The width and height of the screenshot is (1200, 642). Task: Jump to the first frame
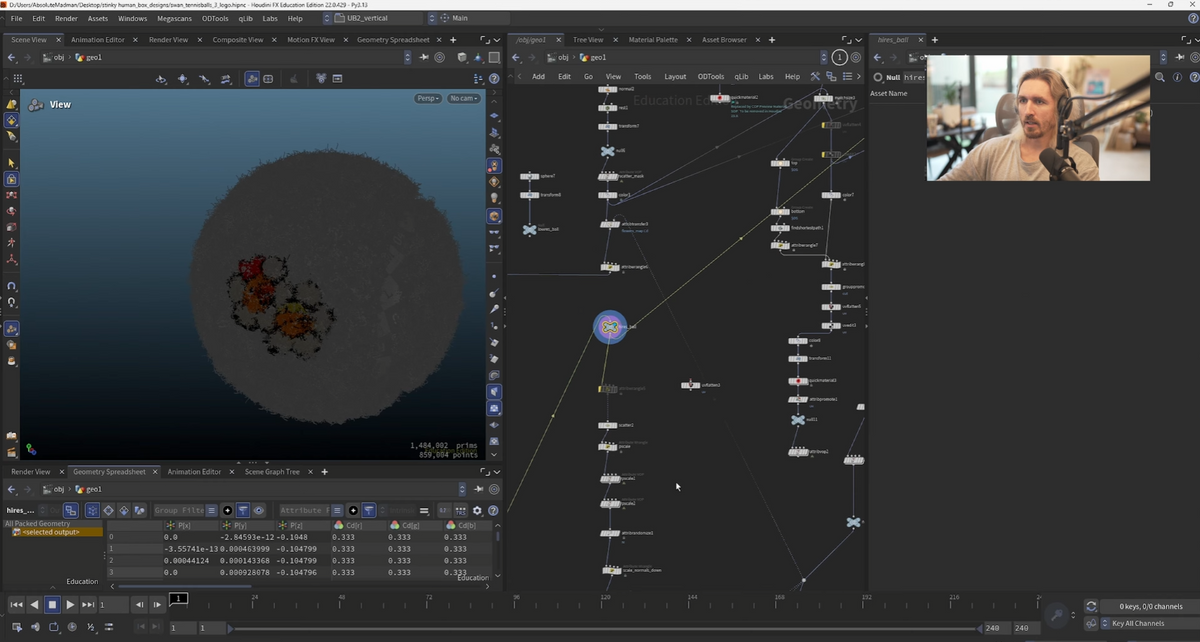(x=16, y=605)
